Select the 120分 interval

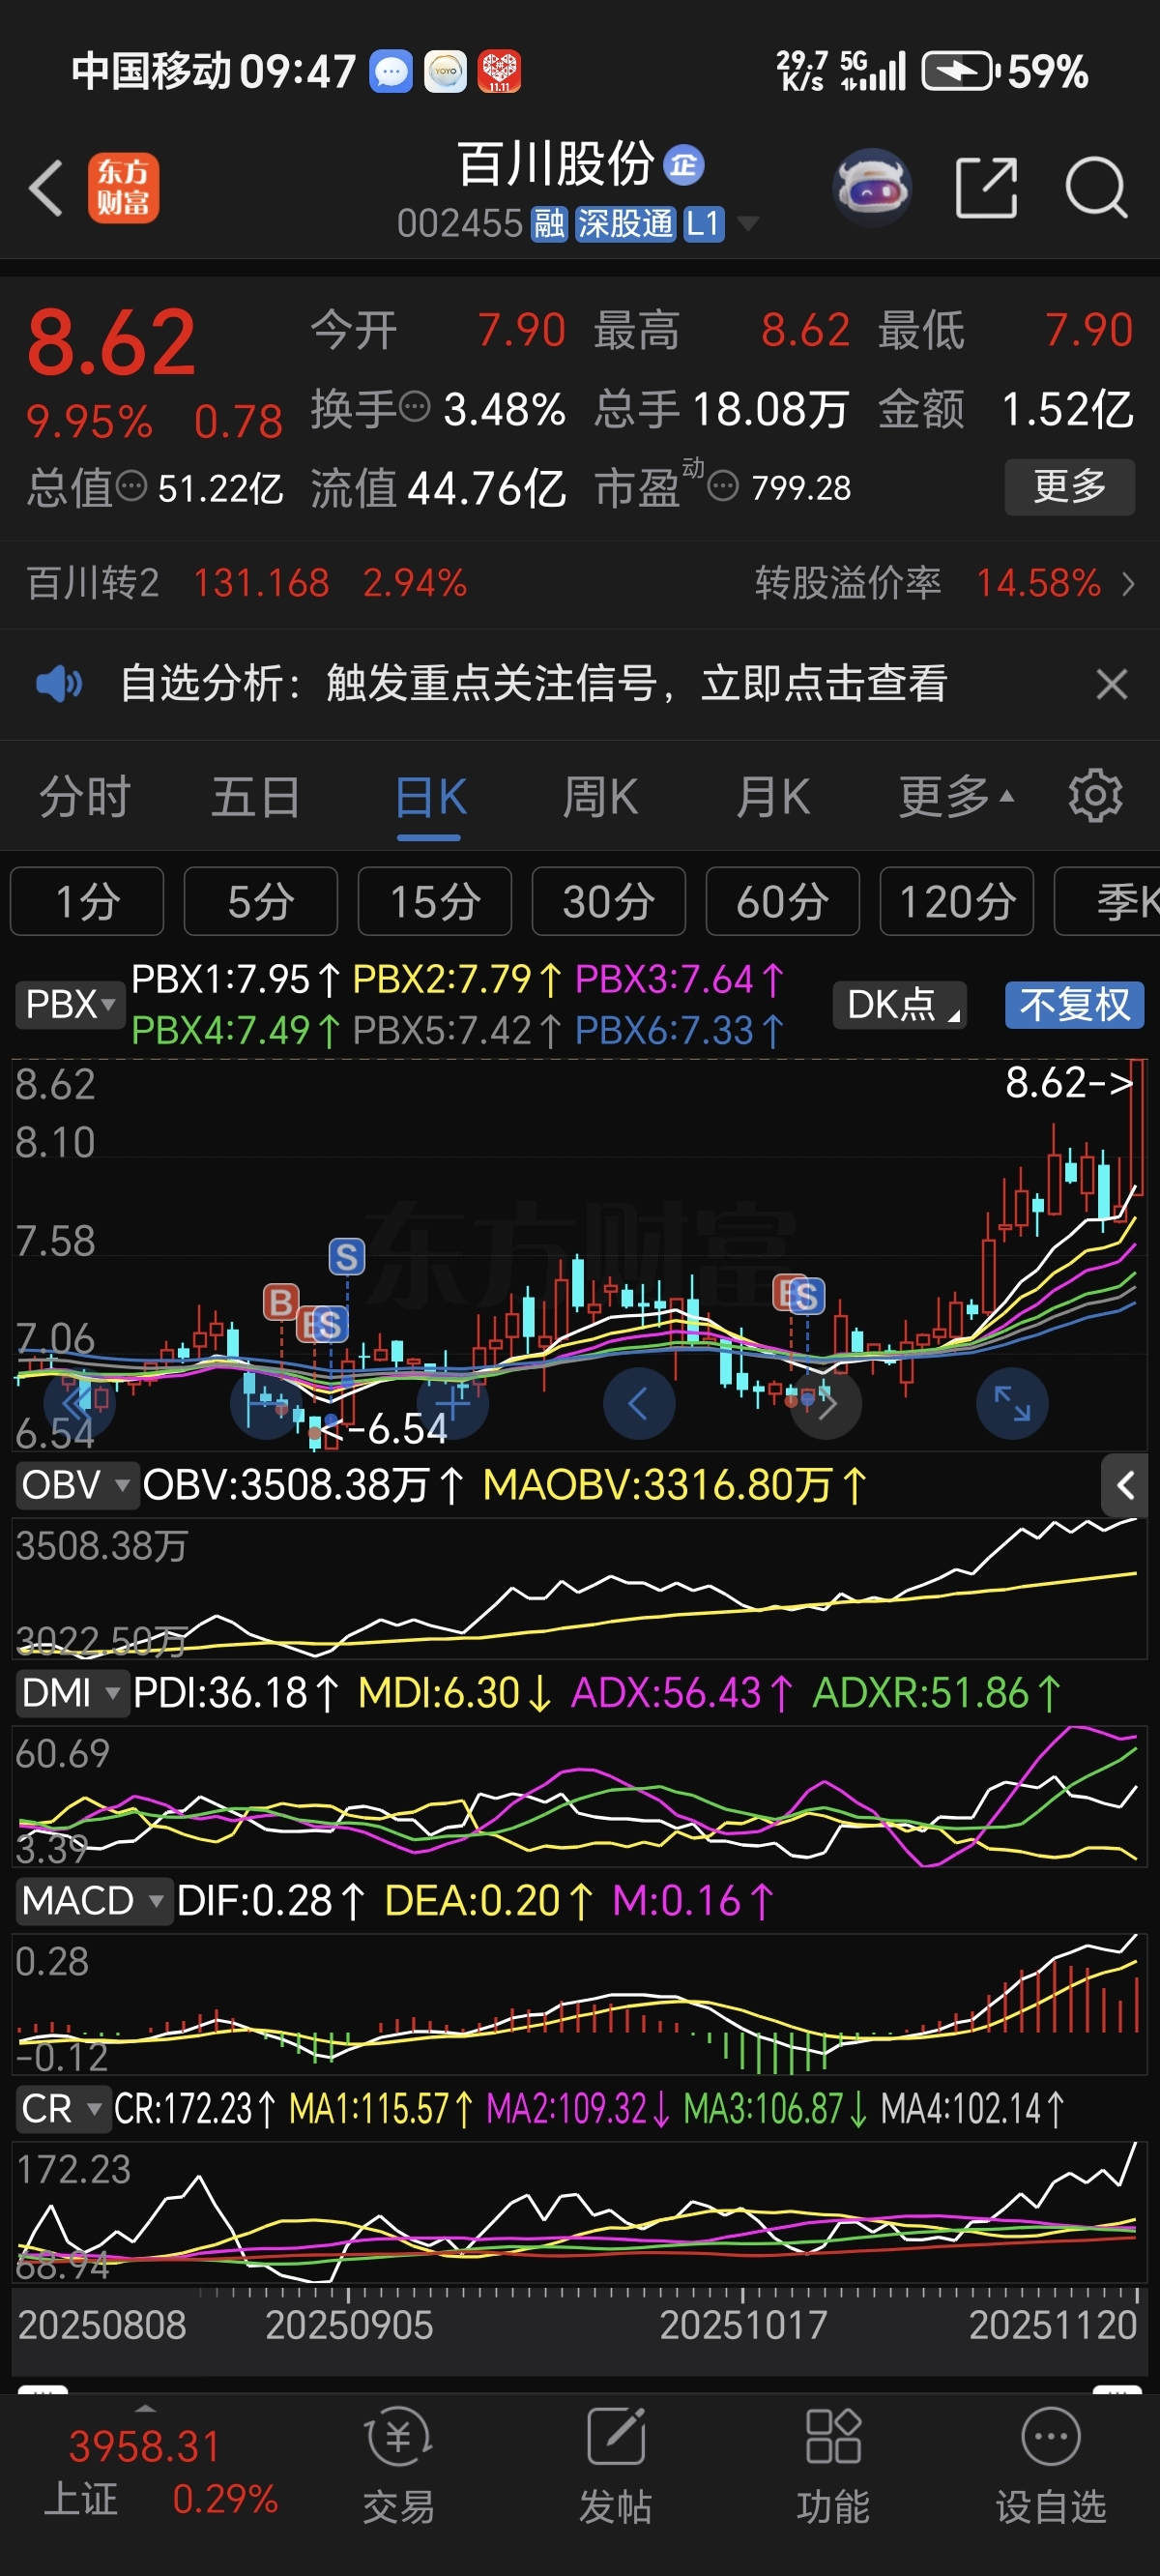pyautogui.click(x=957, y=901)
